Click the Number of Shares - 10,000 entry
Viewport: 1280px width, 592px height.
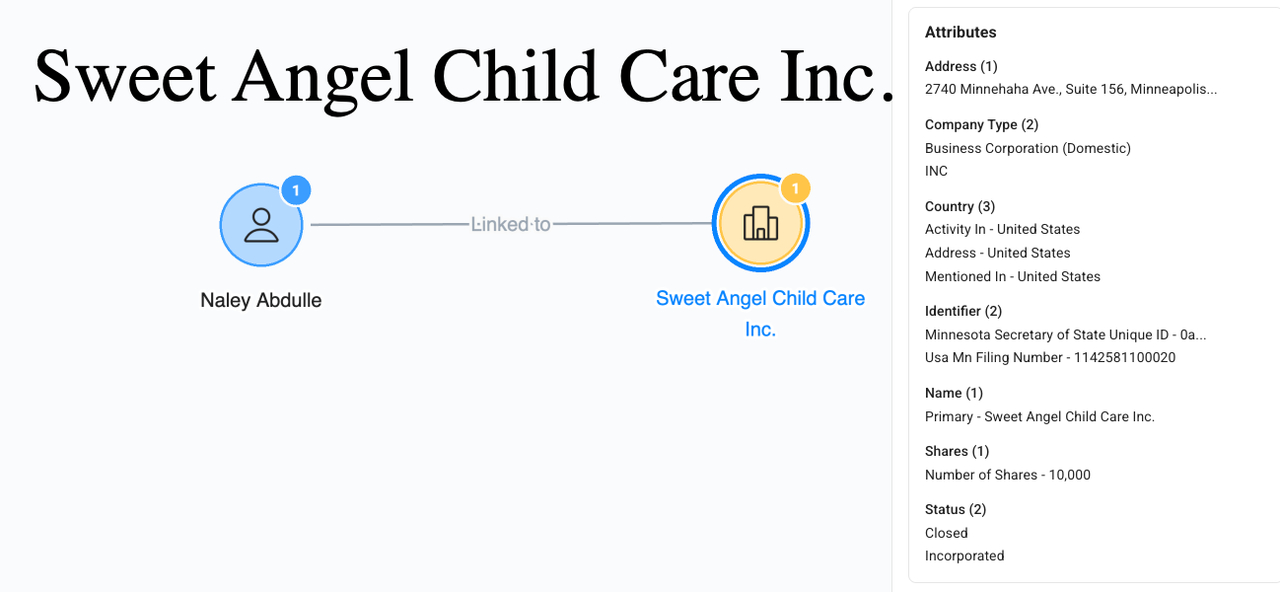(x=1007, y=475)
